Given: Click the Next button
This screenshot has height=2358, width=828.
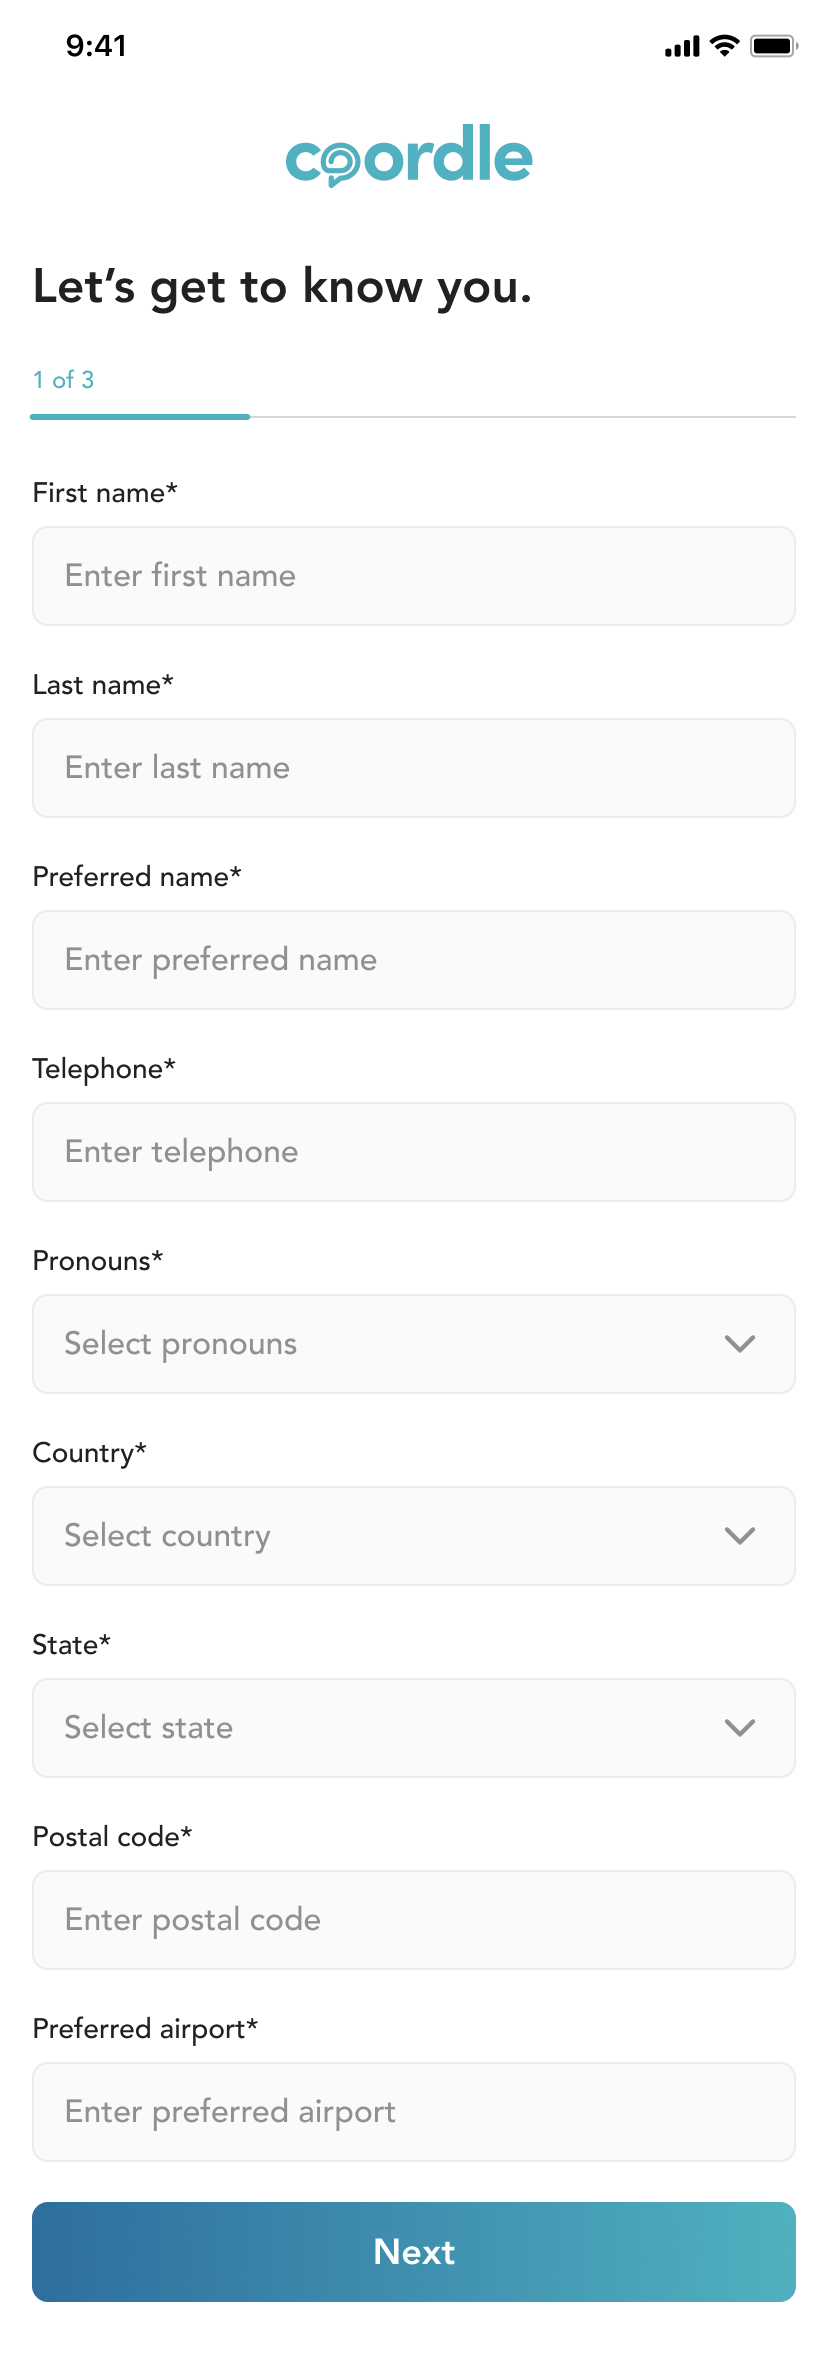Looking at the screenshot, I should tap(414, 2252).
